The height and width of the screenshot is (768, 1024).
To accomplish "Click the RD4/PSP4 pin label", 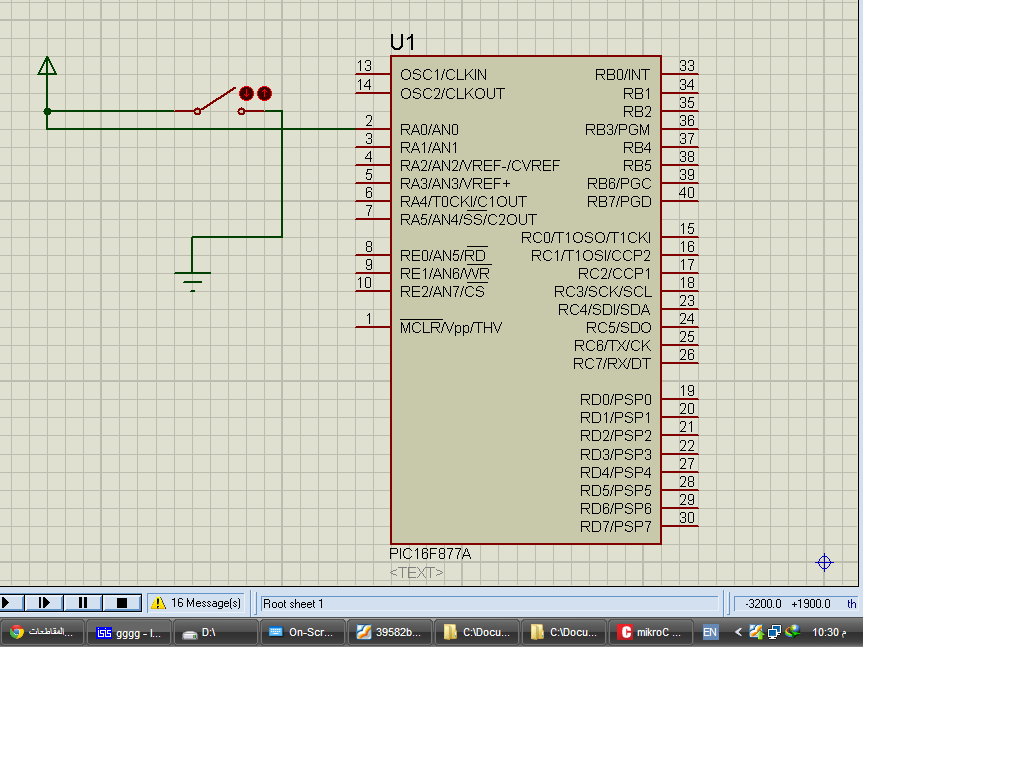I will pos(616,472).
